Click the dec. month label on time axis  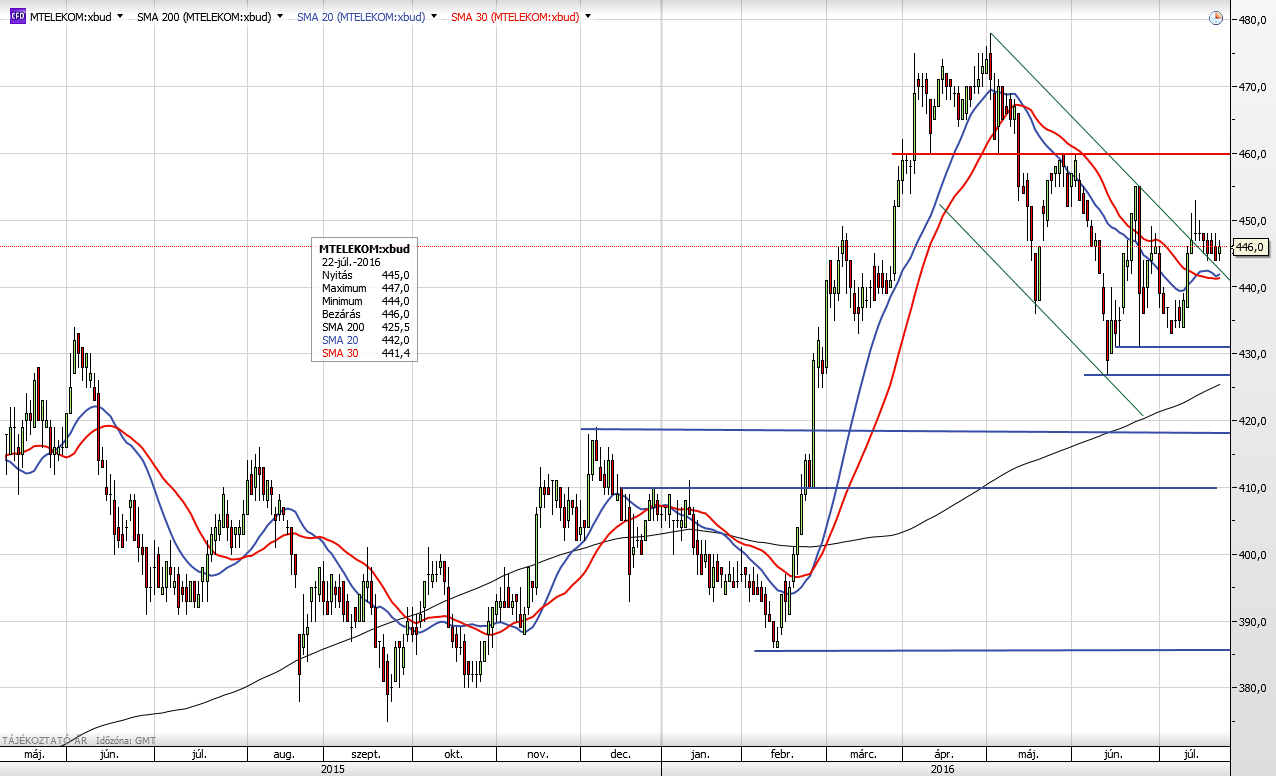pyautogui.click(x=619, y=755)
